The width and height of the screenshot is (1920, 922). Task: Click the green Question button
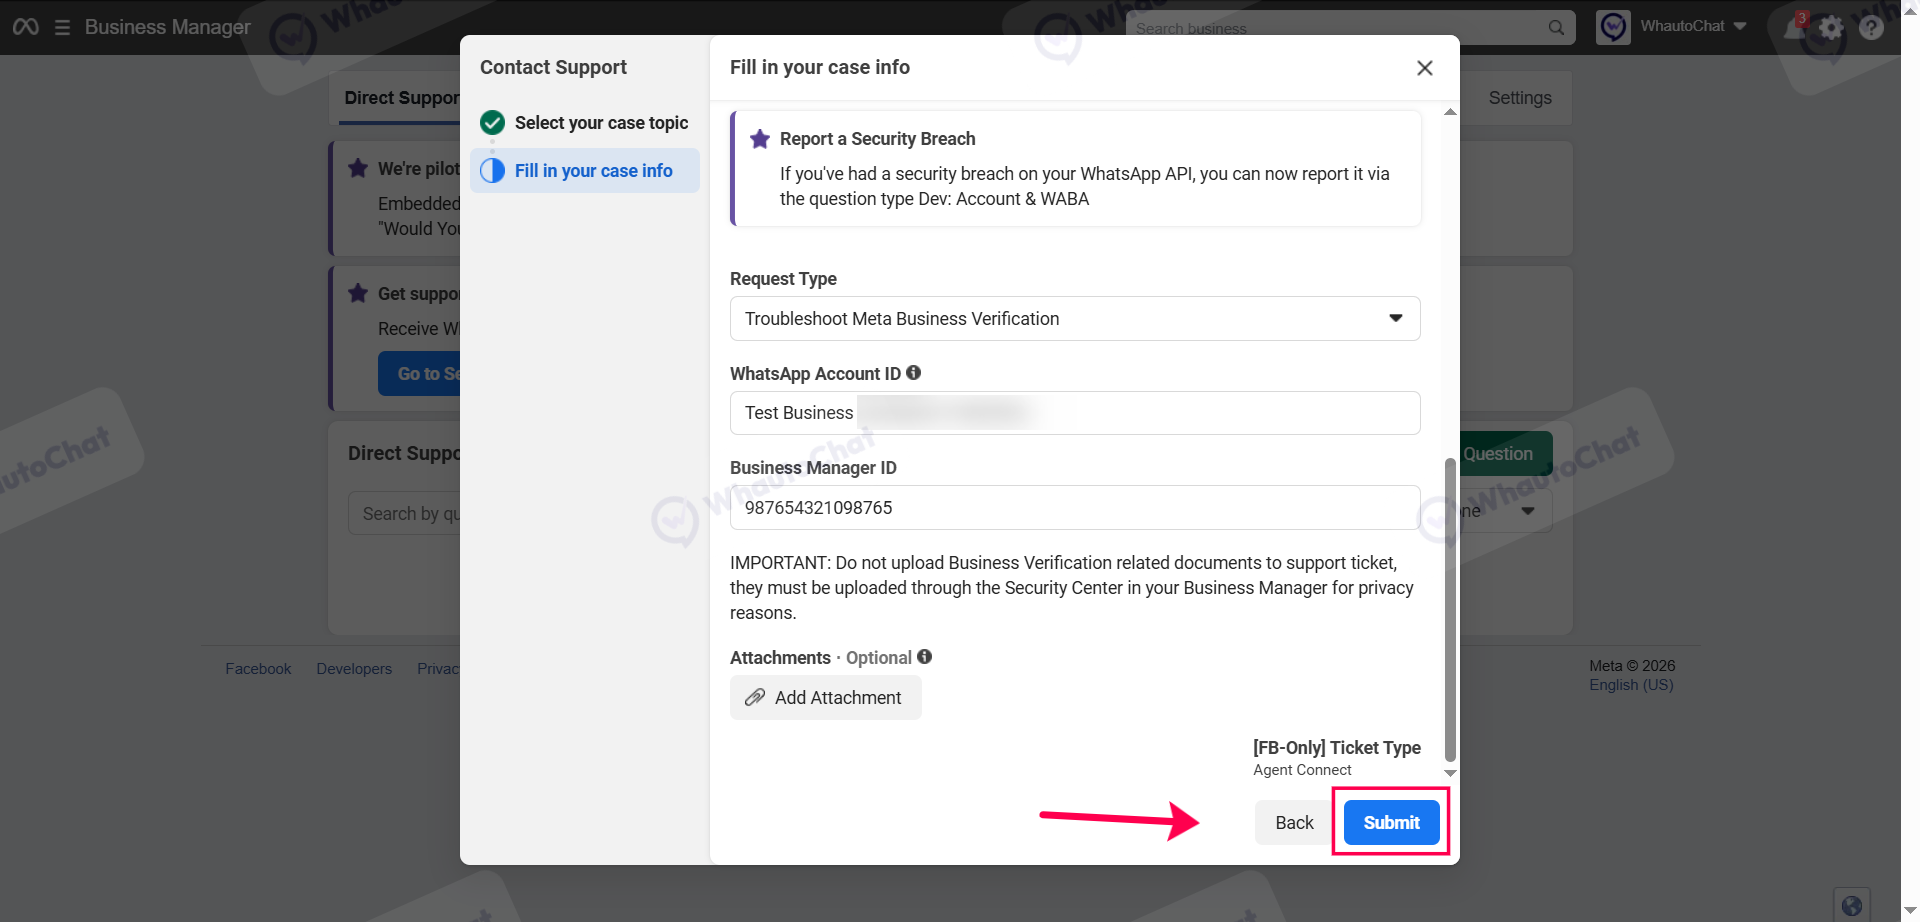pos(1506,454)
